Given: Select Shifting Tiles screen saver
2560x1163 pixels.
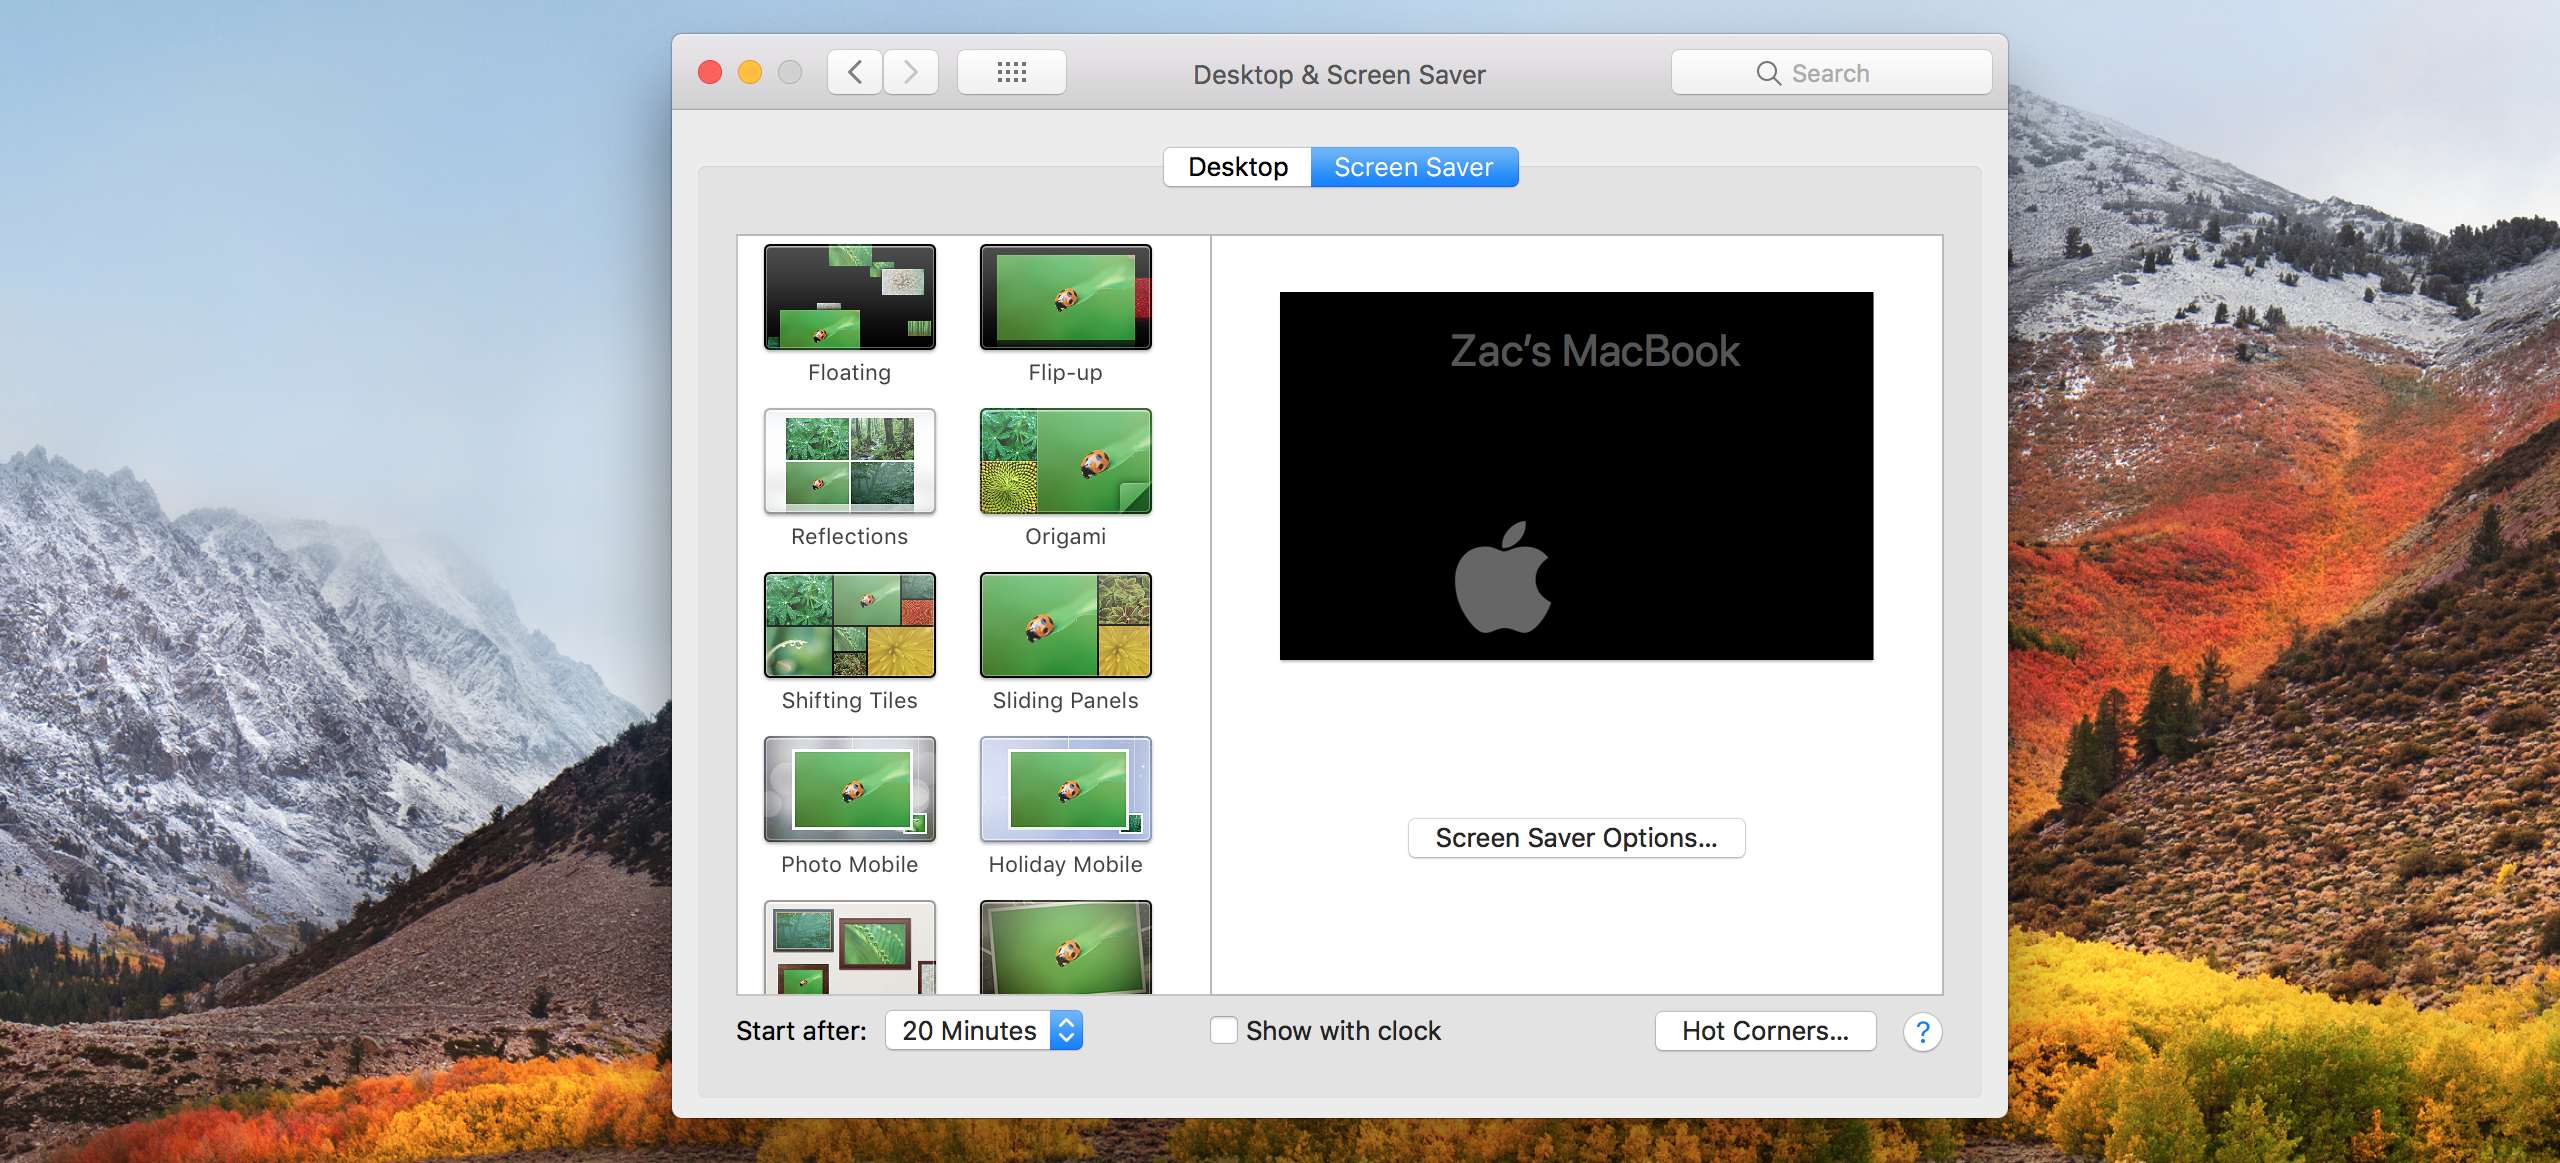Looking at the screenshot, I should pos(849,626).
